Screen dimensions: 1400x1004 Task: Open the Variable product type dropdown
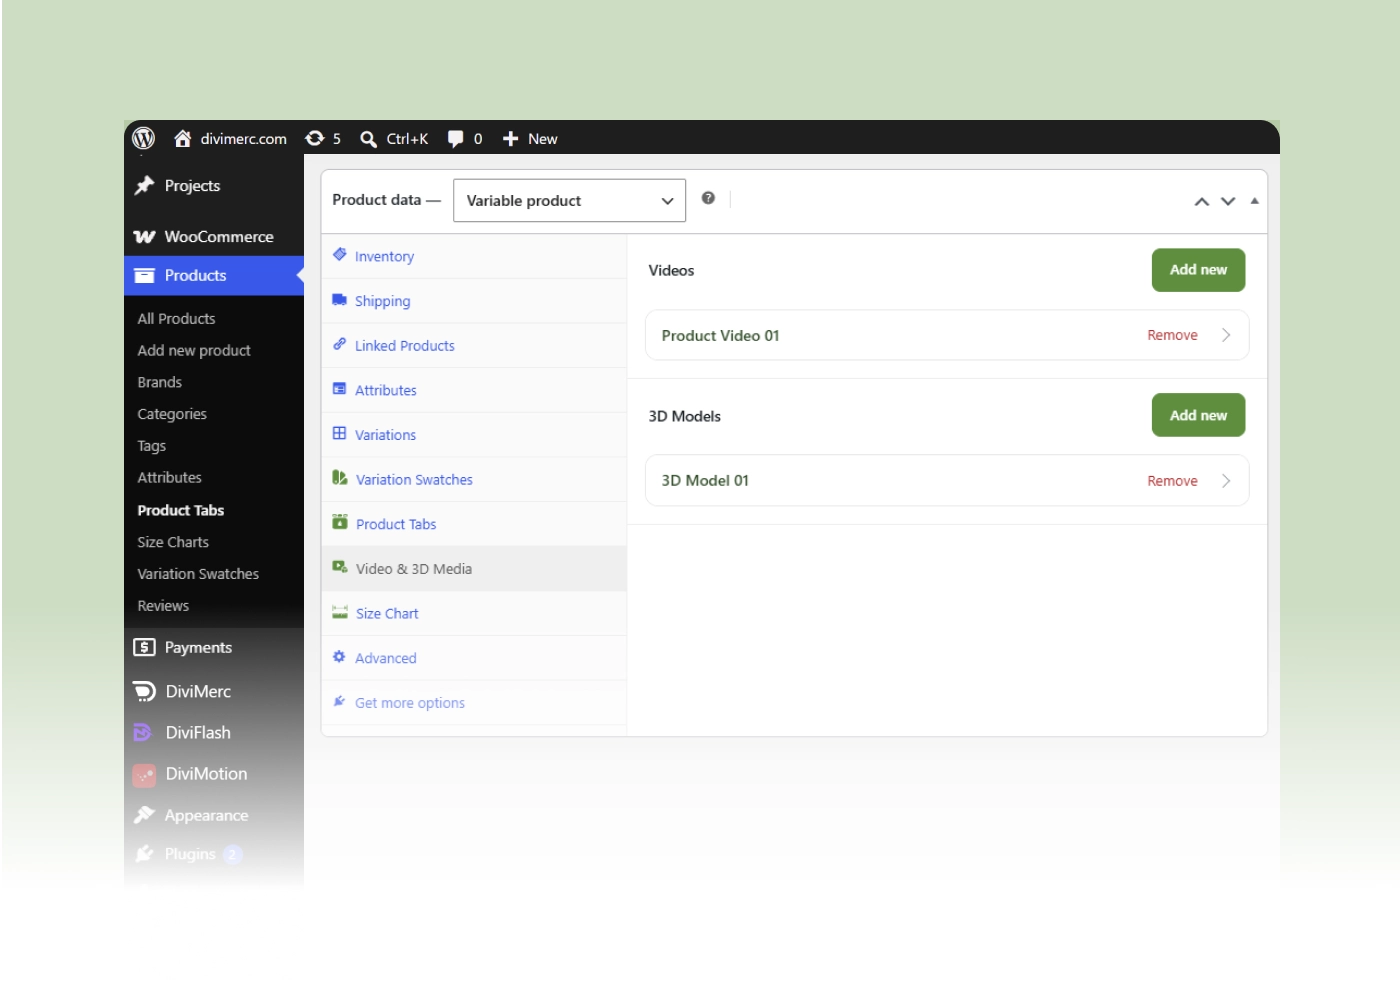569,200
